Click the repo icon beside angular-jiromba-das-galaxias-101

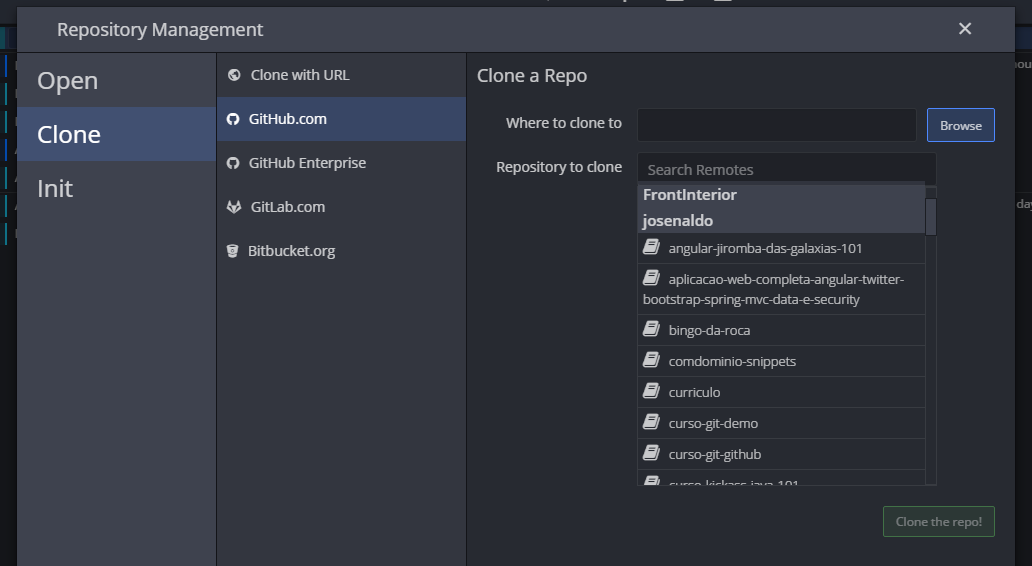click(651, 247)
